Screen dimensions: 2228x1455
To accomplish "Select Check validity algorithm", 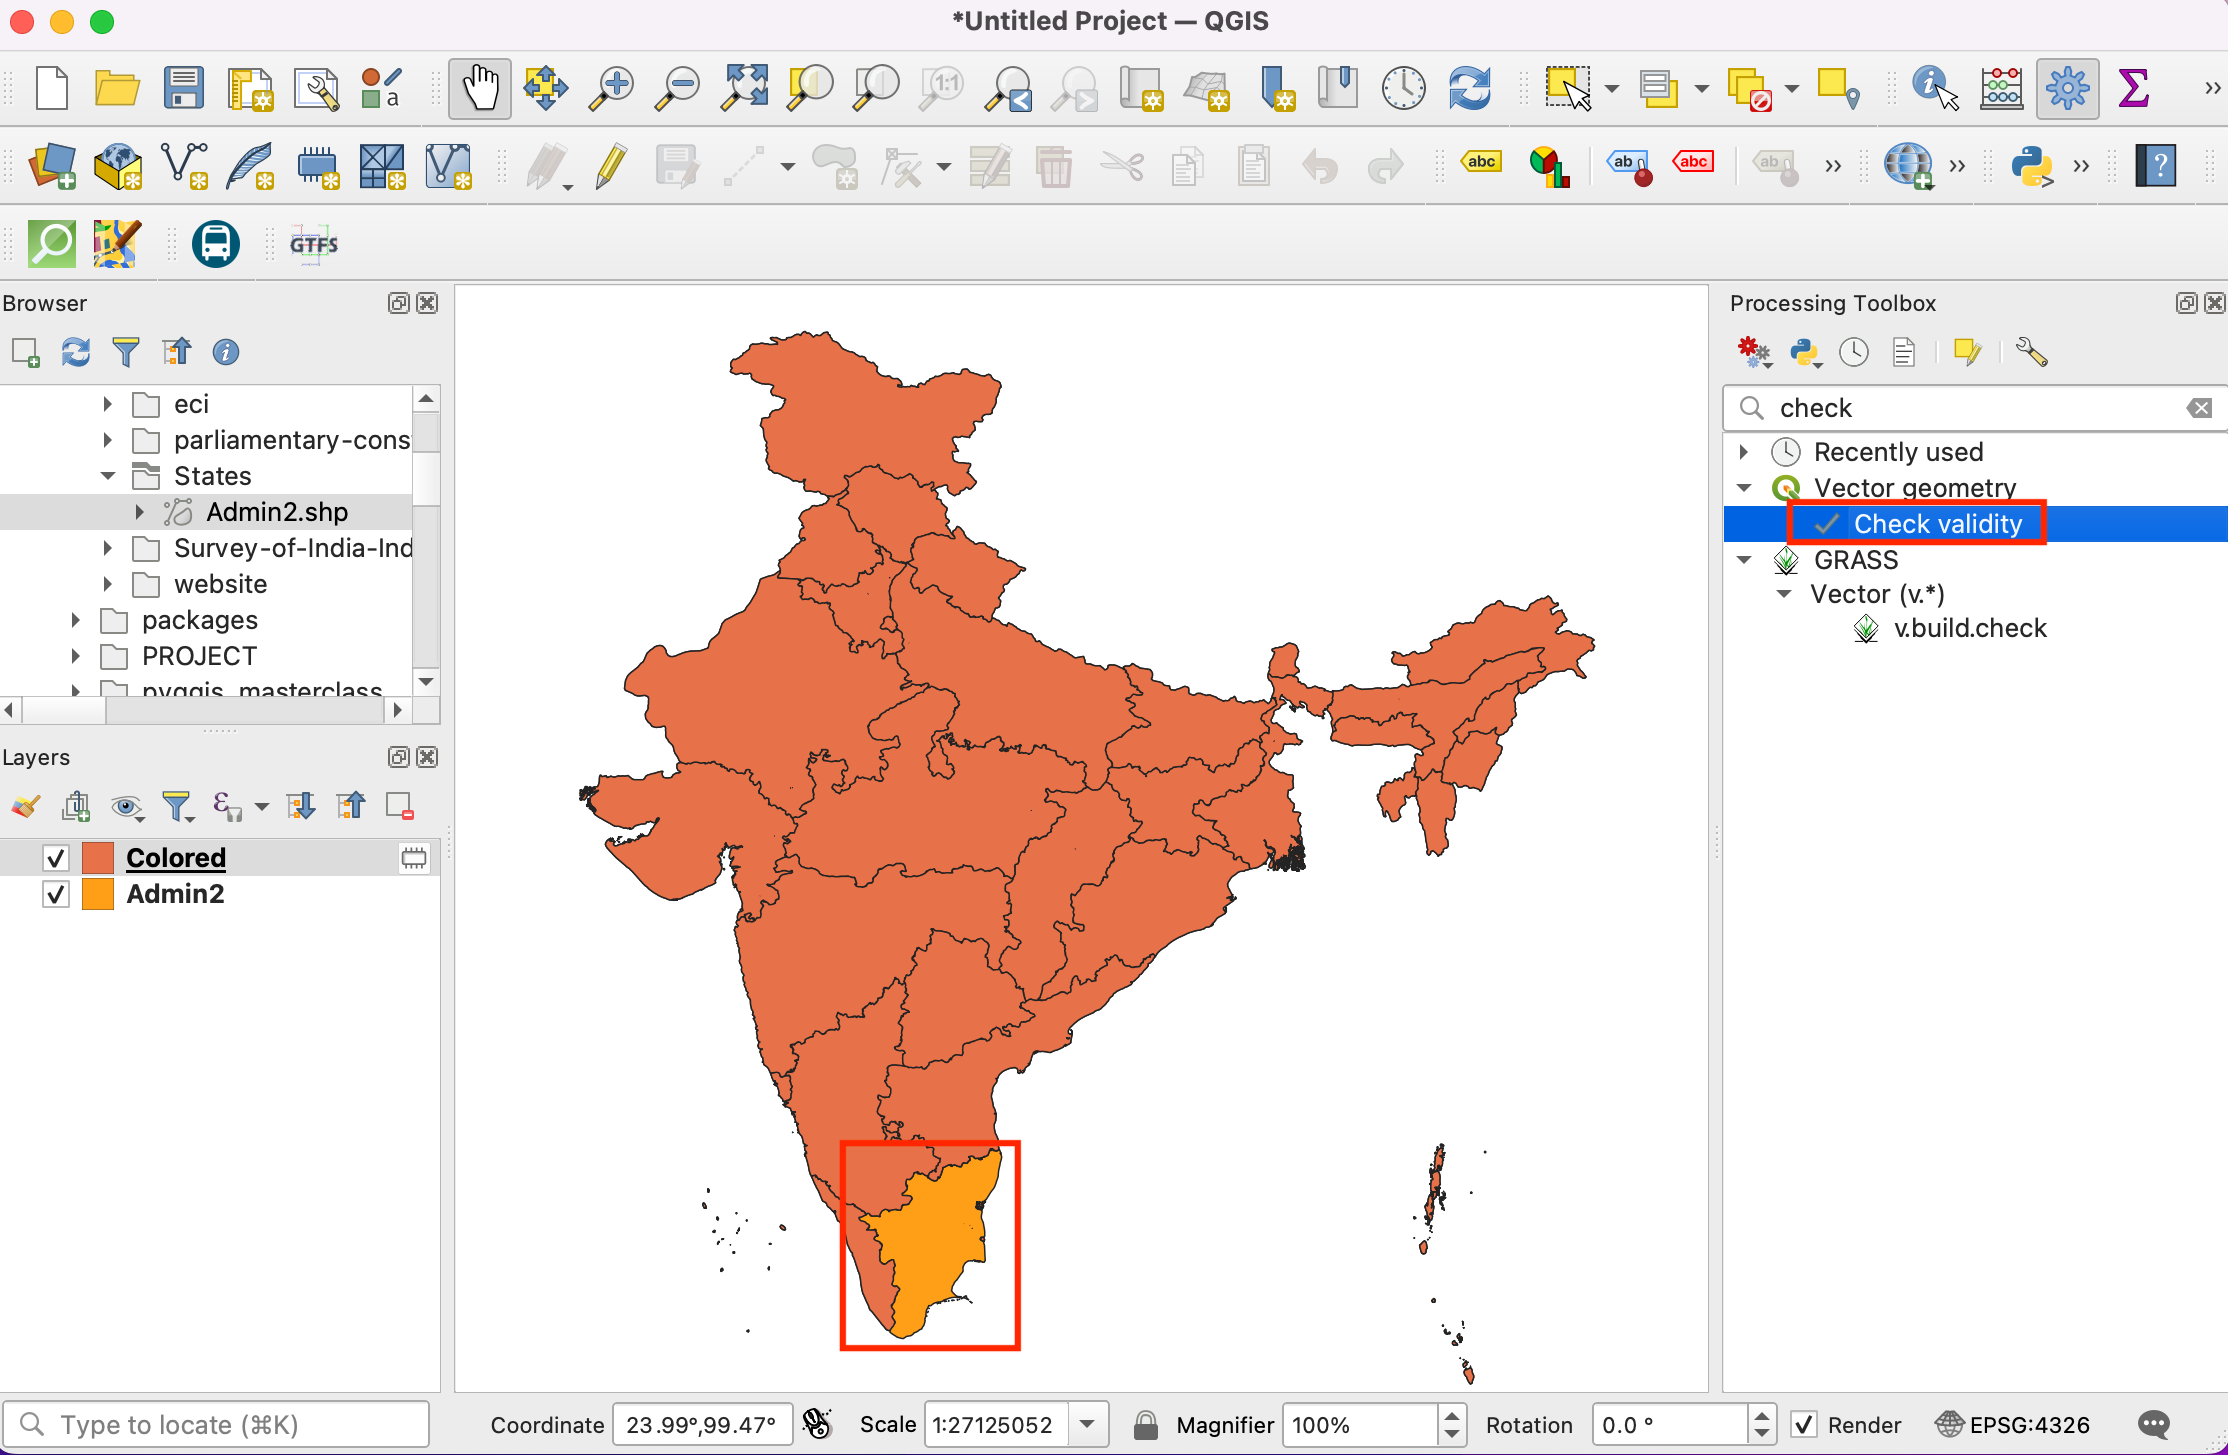I will click(1937, 524).
